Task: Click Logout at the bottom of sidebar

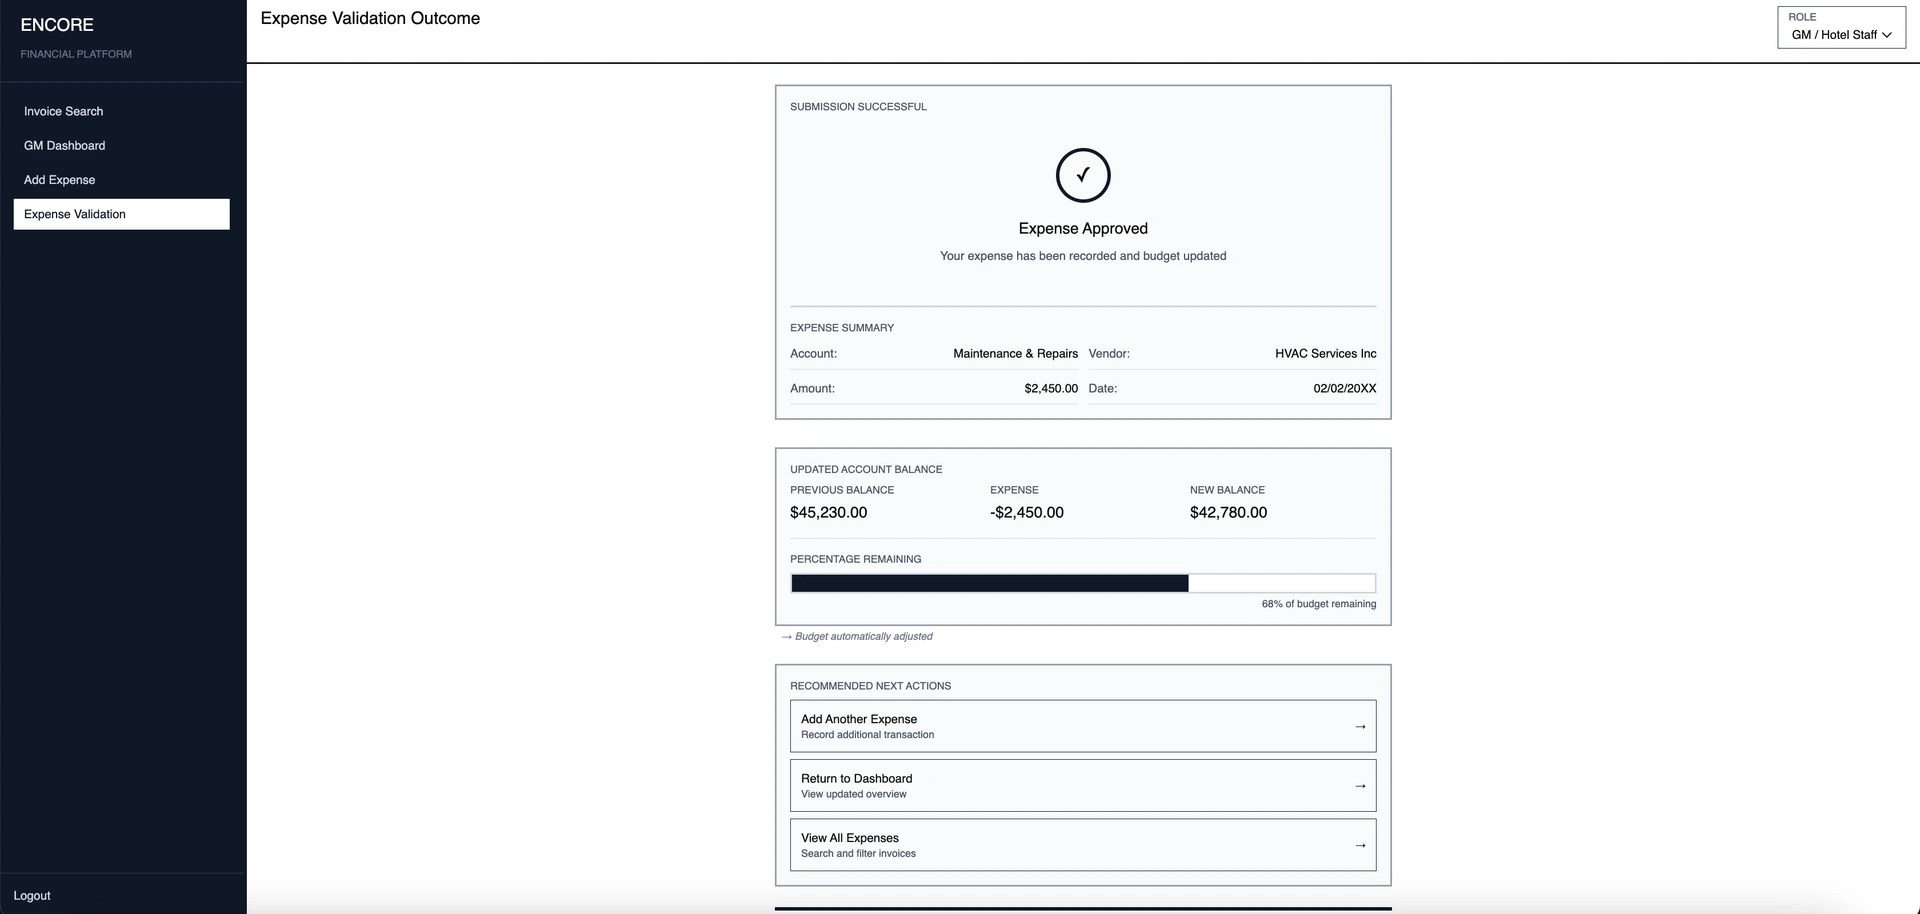Action: click(x=31, y=895)
